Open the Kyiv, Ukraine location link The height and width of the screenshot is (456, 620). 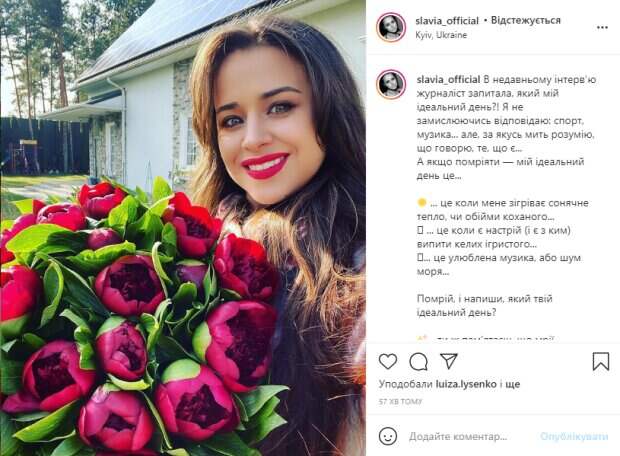click(441, 35)
